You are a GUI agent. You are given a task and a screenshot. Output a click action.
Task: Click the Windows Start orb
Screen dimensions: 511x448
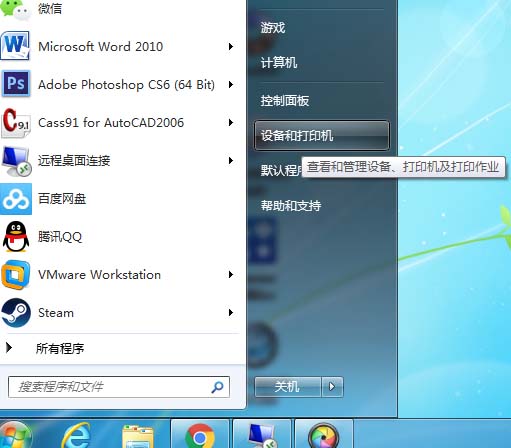coord(15,435)
